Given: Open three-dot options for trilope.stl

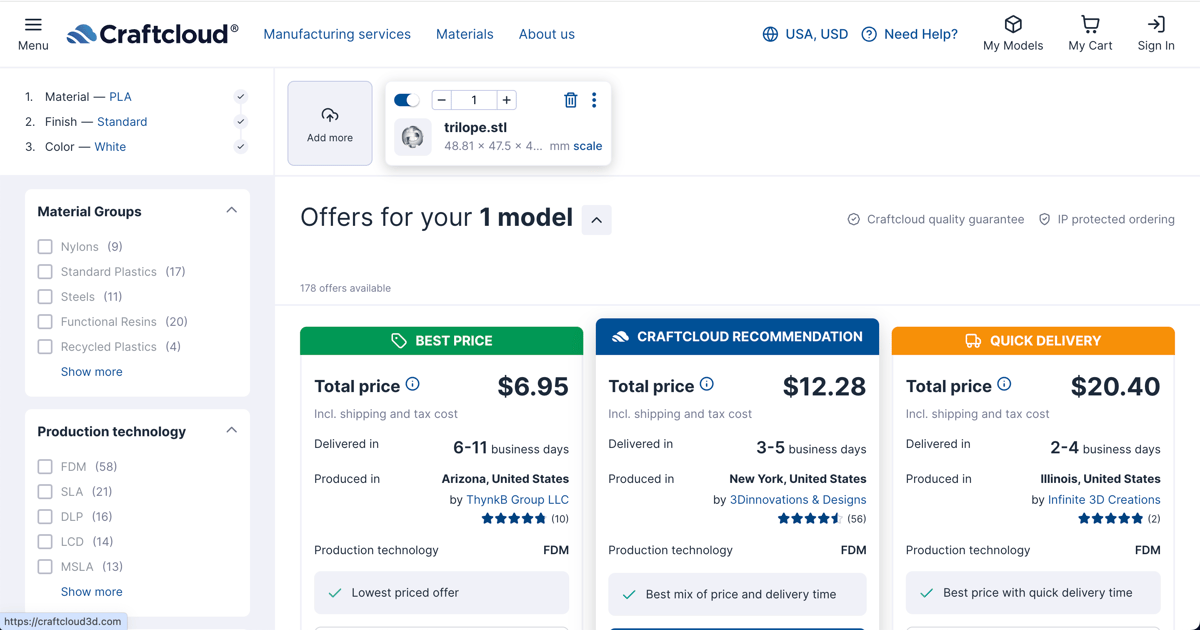Looking at the screenshot, I should (594, 100).
